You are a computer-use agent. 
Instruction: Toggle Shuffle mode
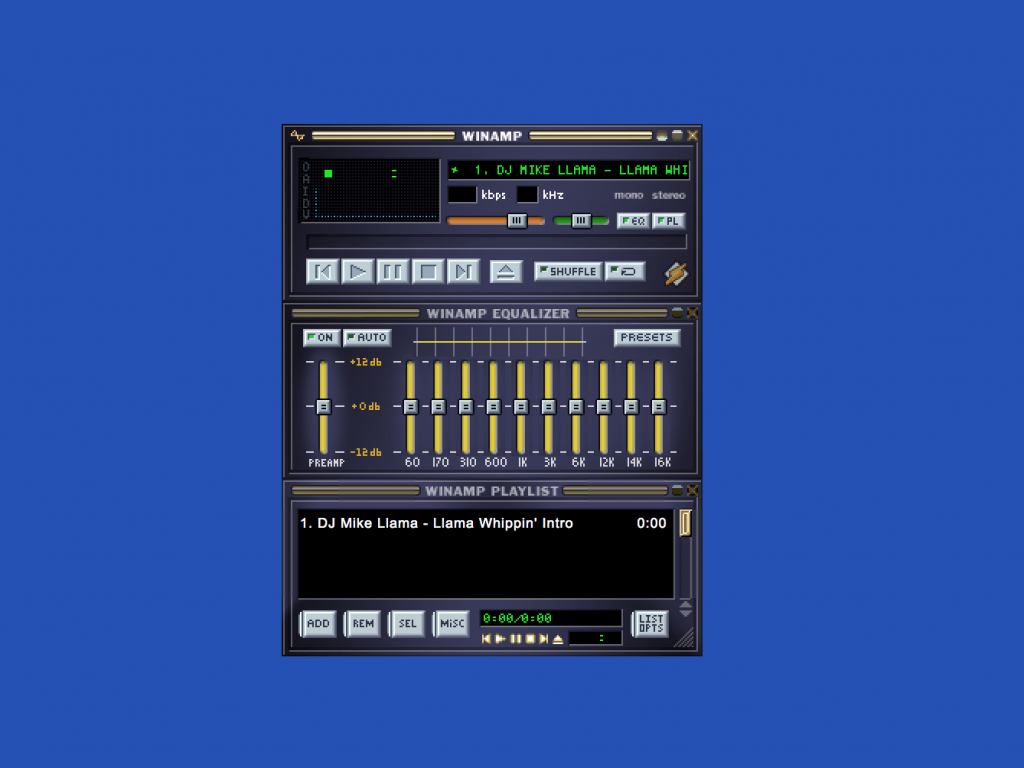click(x=568, y=271)
